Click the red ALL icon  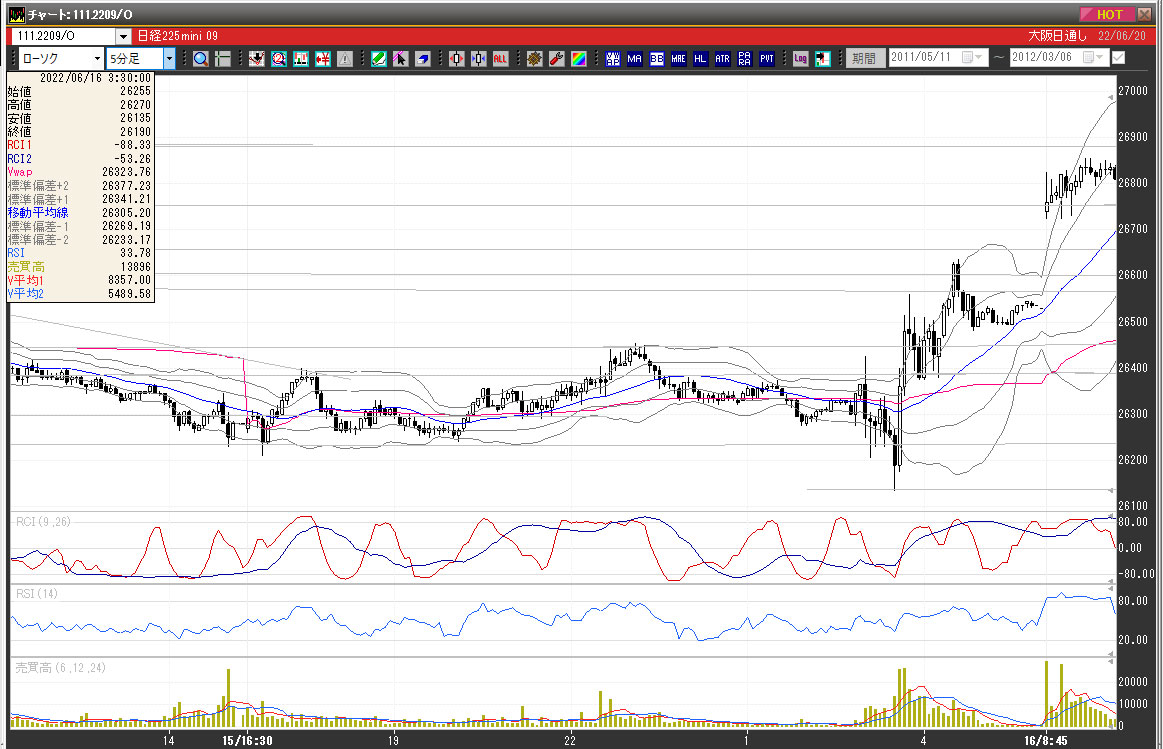[501, 59]
